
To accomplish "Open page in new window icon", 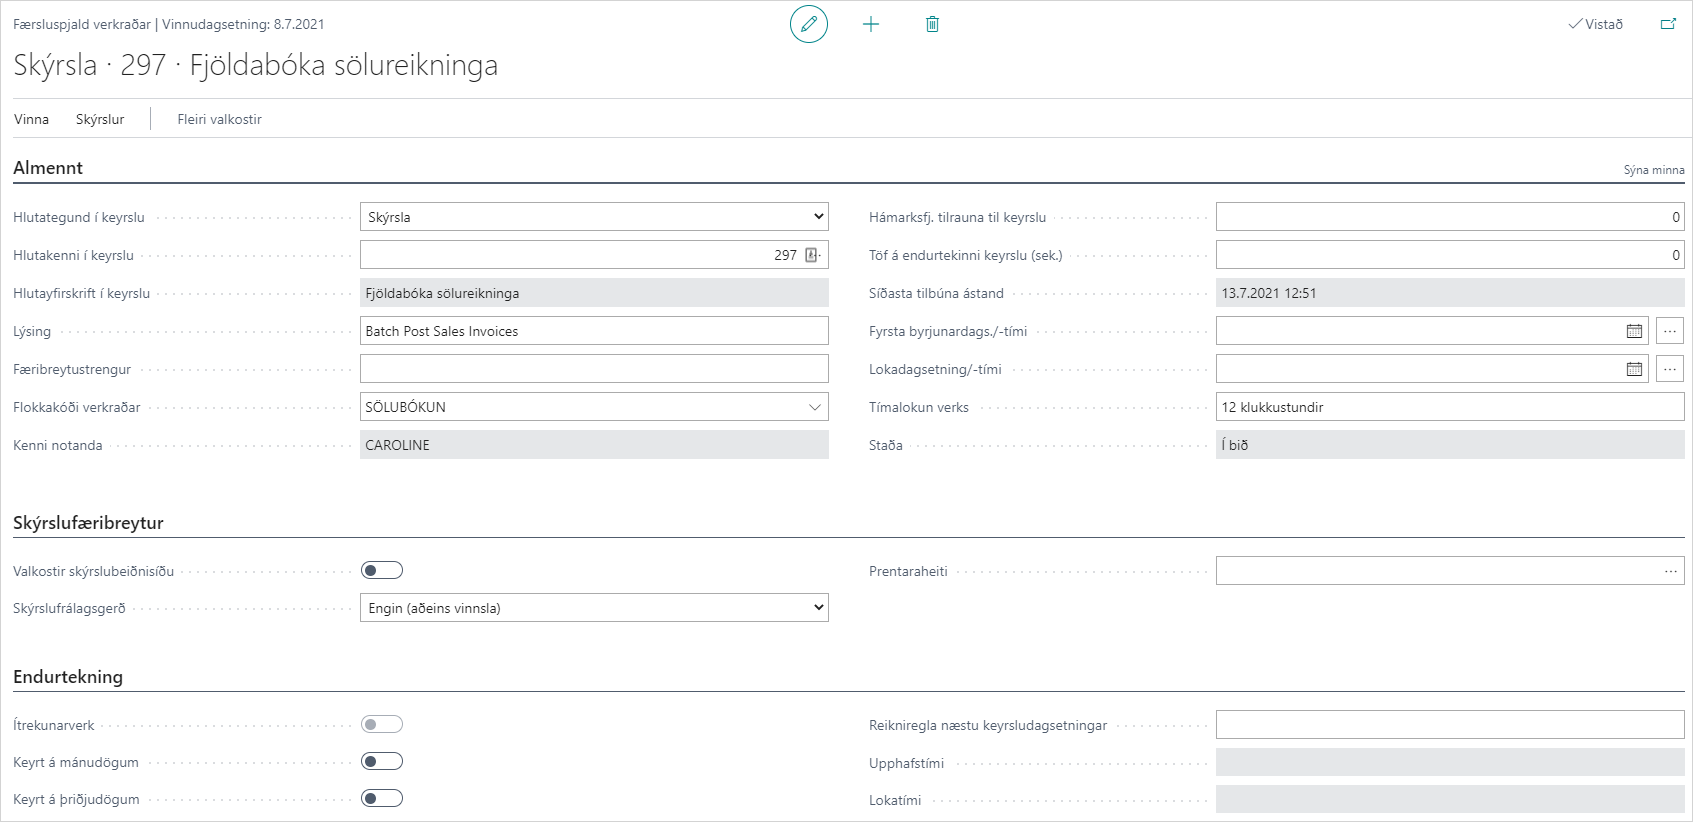I will (x=1667, y=24).
